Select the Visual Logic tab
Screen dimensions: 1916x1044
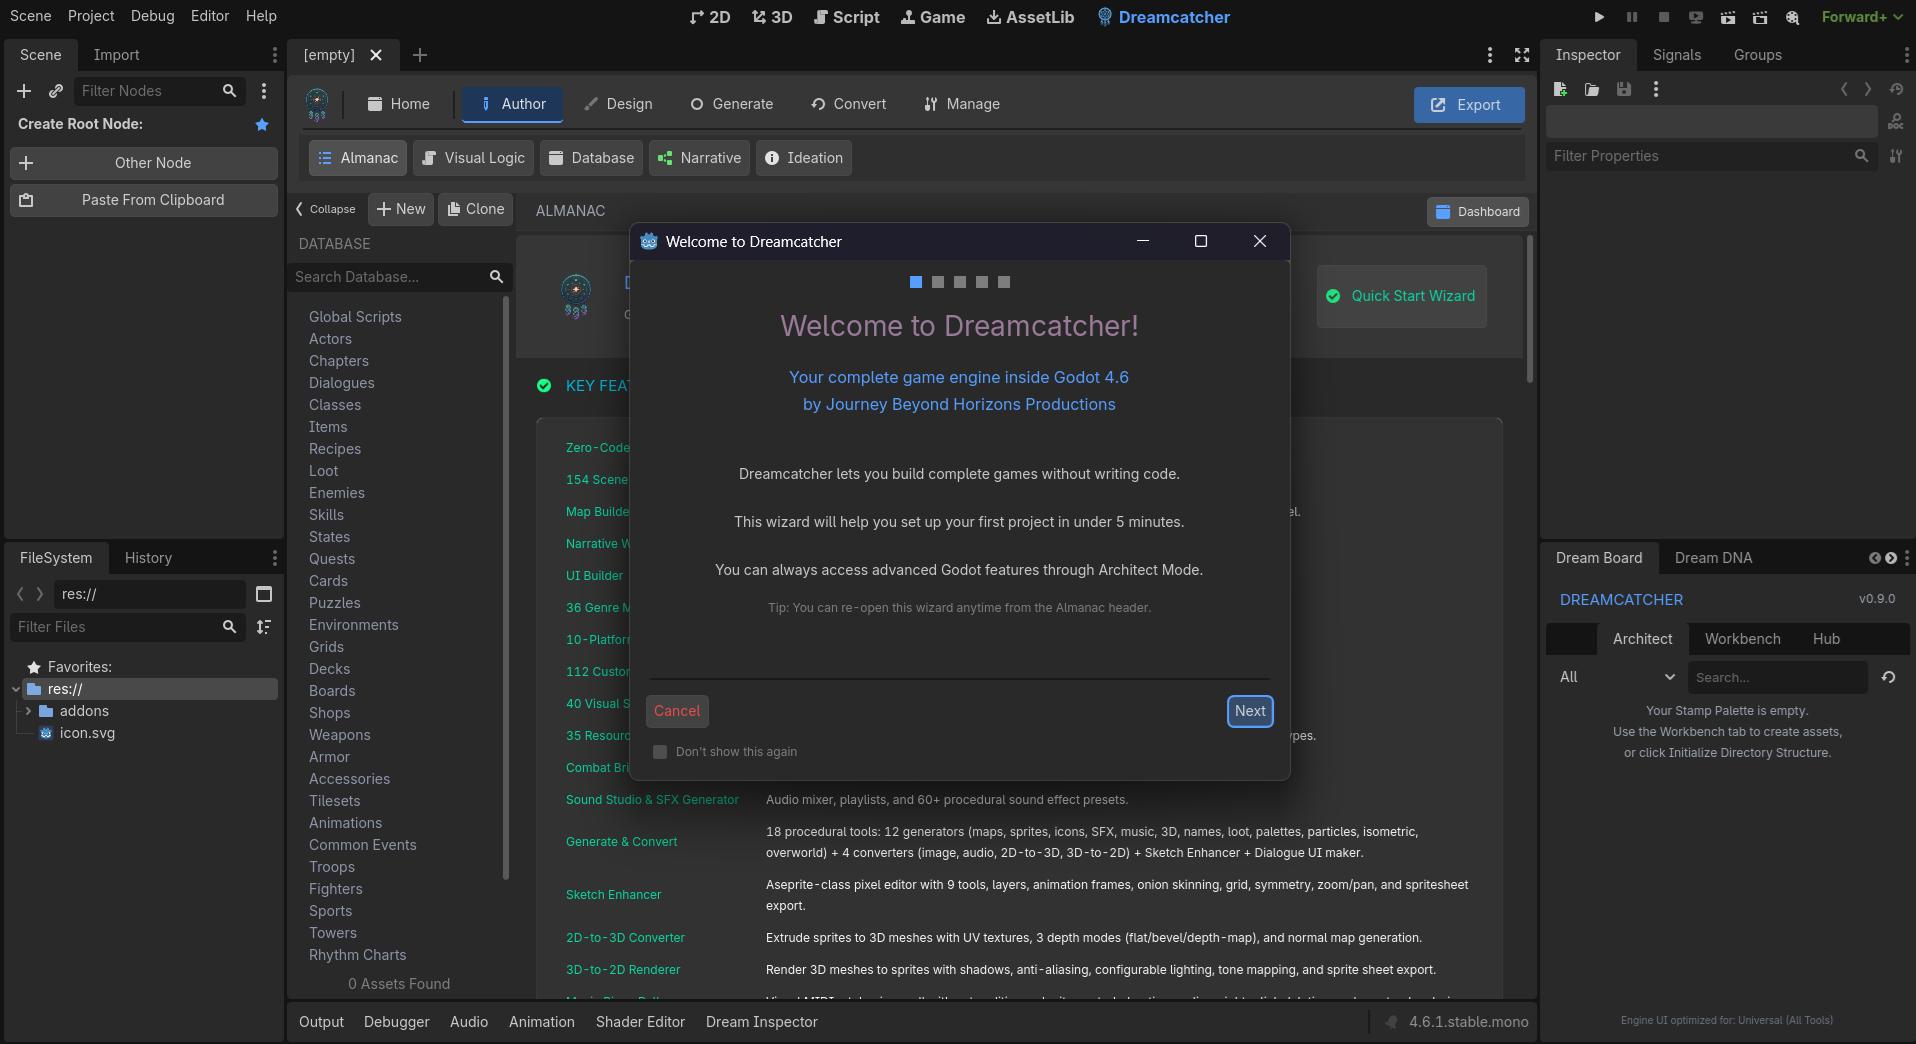click(x=474, y=158)
